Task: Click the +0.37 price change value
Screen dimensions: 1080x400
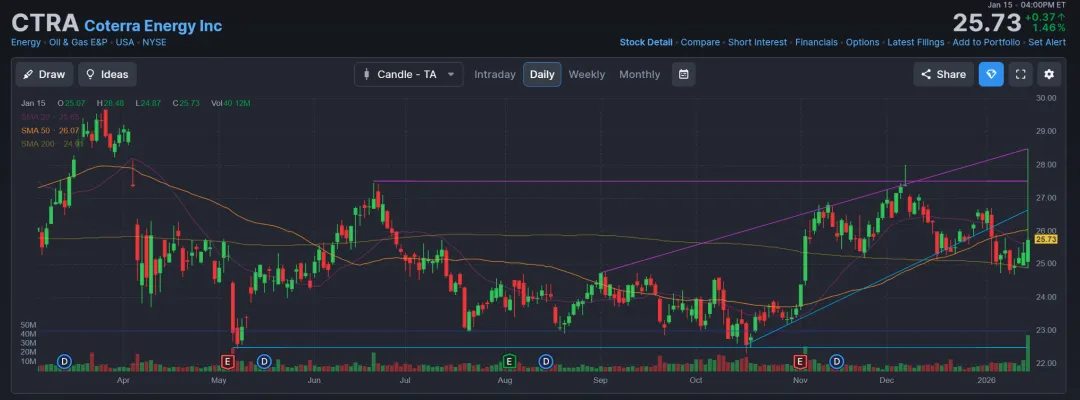Action: tap(1045, 17)
